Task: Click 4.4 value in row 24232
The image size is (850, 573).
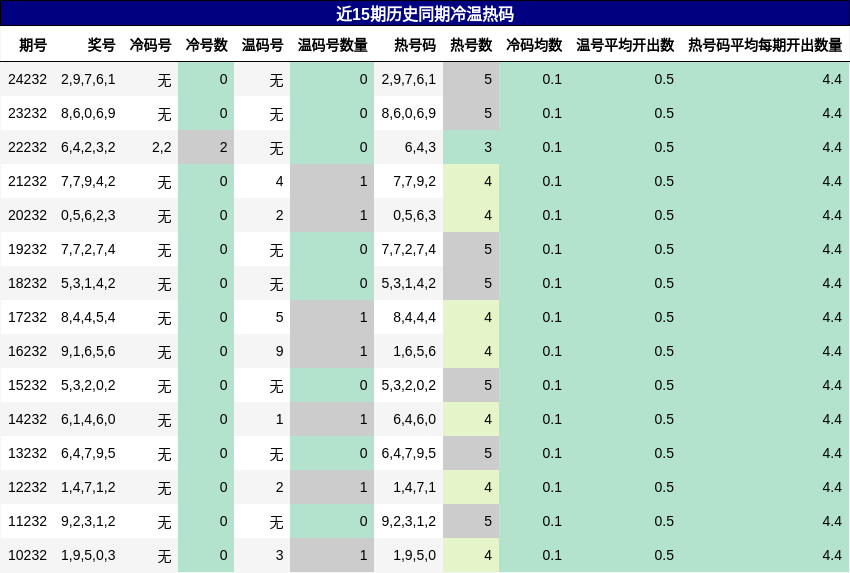Action: [832, 79]
